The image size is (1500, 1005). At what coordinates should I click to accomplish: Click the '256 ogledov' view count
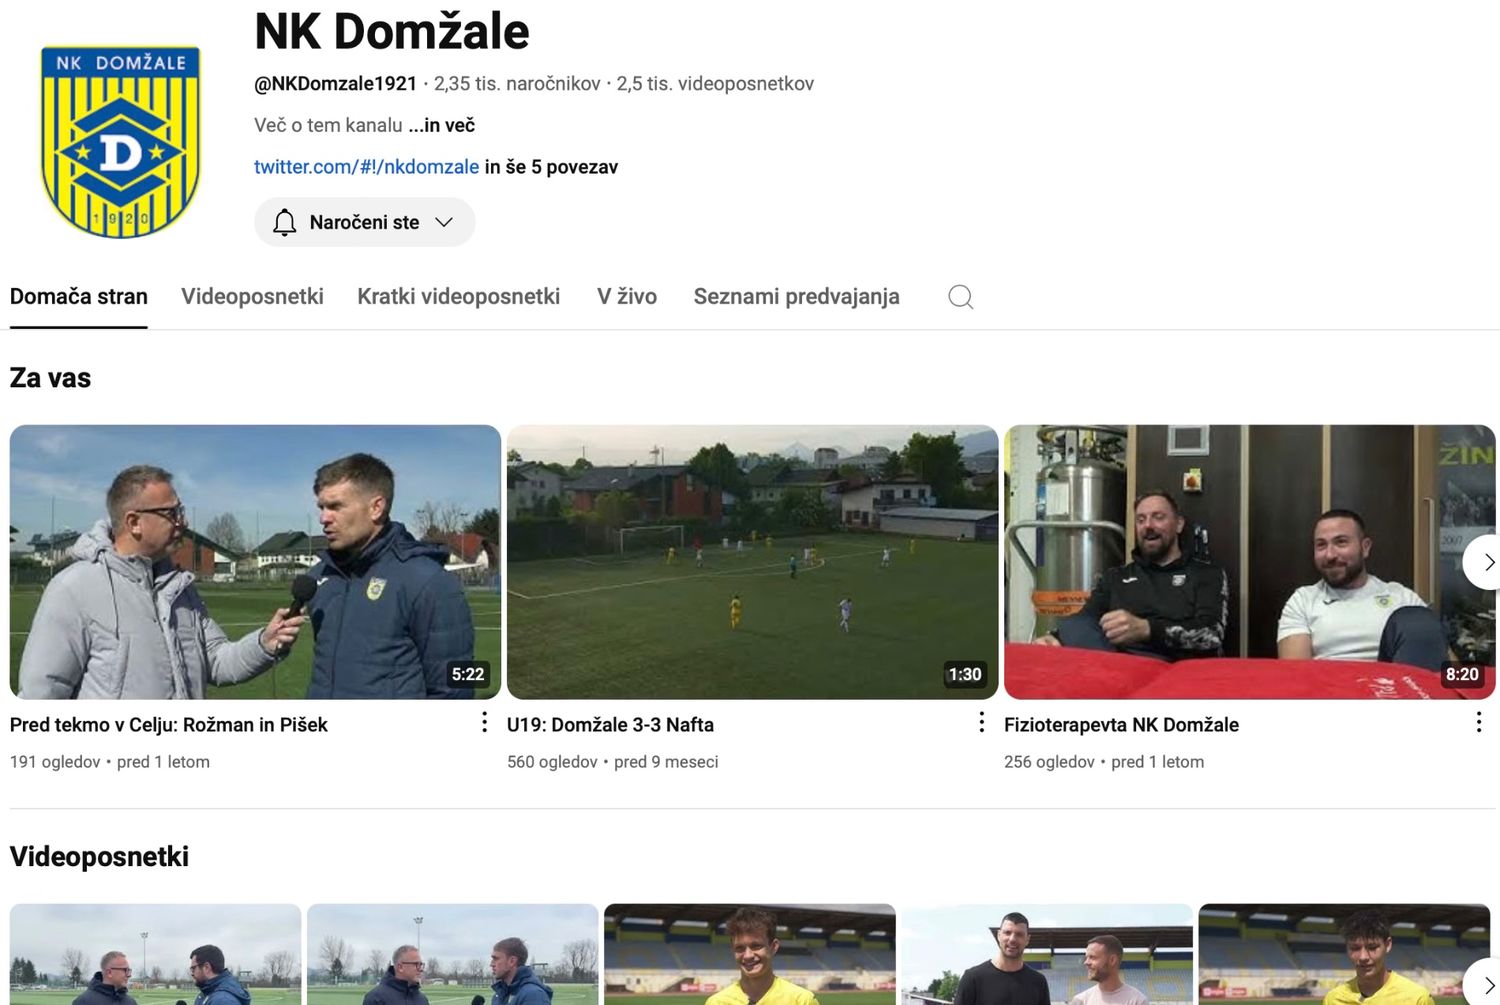click(1049, 762)
